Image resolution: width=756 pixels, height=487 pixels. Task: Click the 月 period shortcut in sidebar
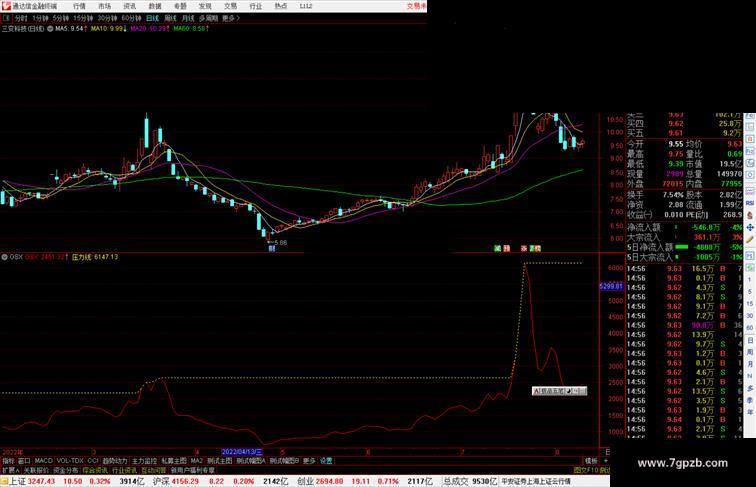pos(750,364)
